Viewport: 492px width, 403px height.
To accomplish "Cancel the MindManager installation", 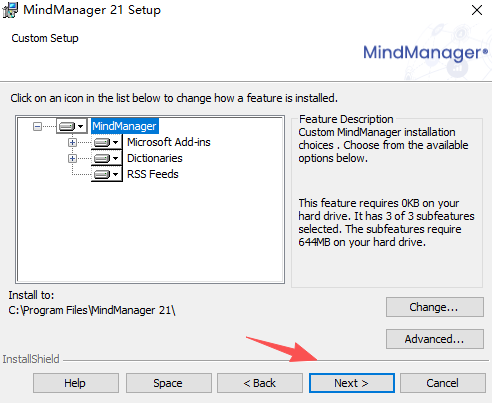I will (x=443, y=383).
